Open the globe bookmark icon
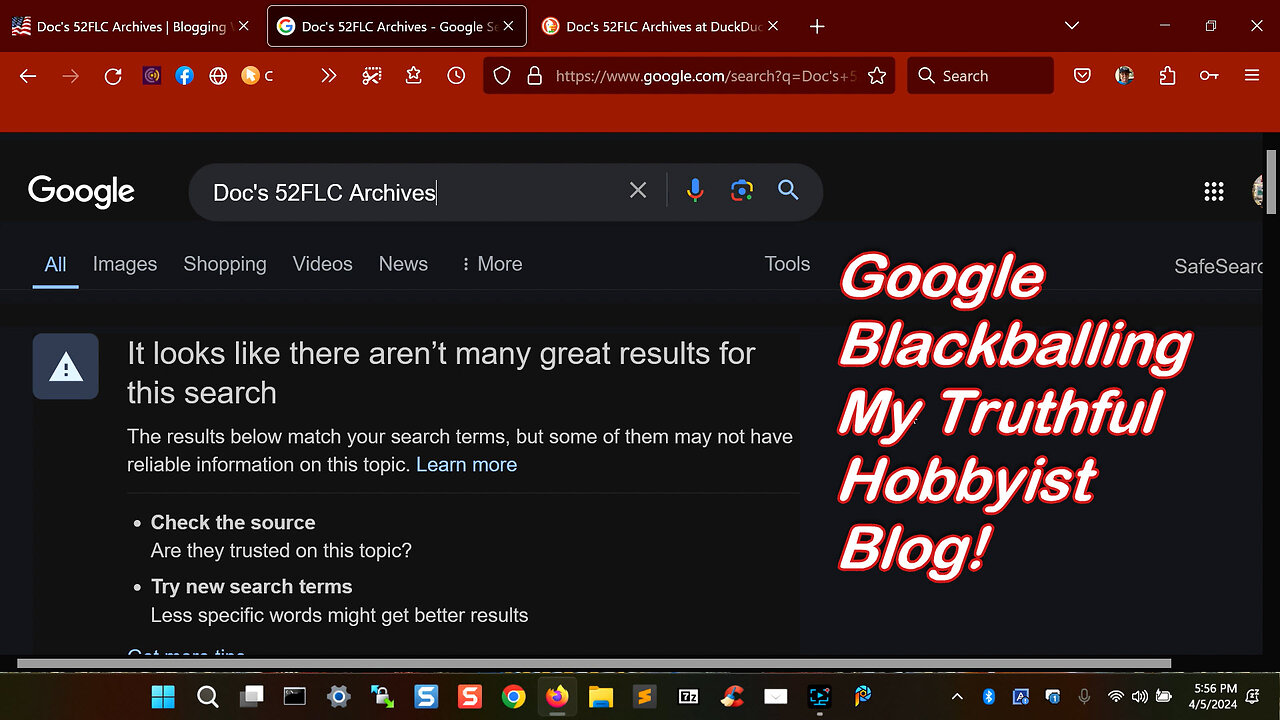Screen dimensions: 1280x720 pos(218,76)
